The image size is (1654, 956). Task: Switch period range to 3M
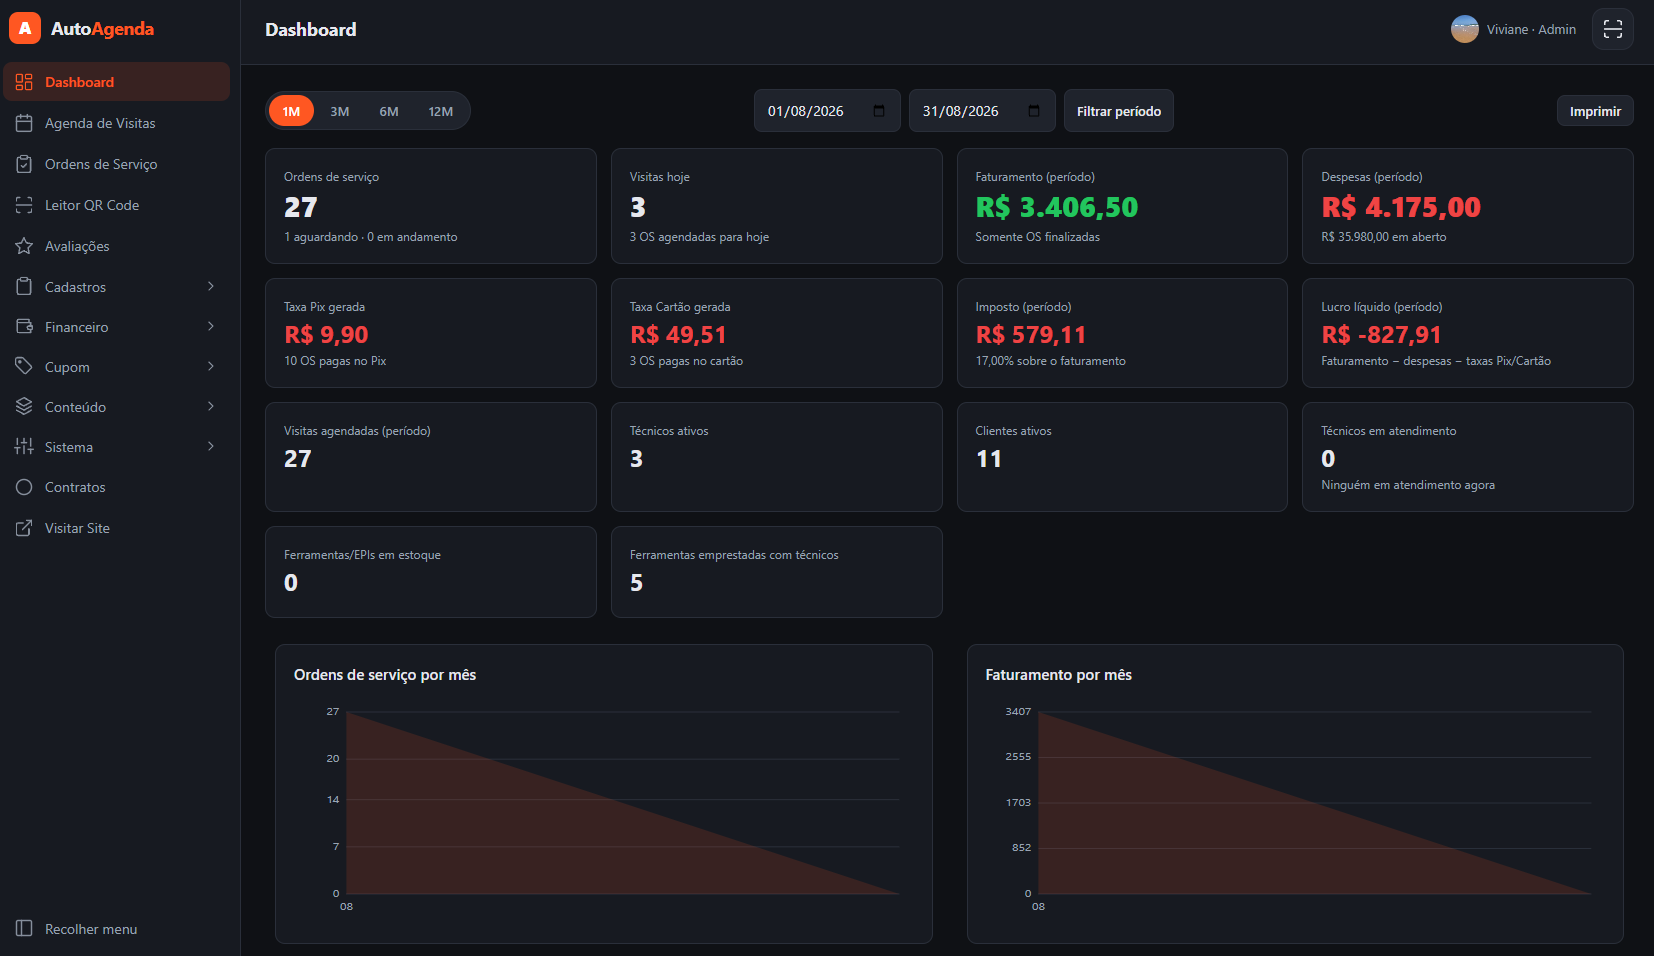(340, 111)
